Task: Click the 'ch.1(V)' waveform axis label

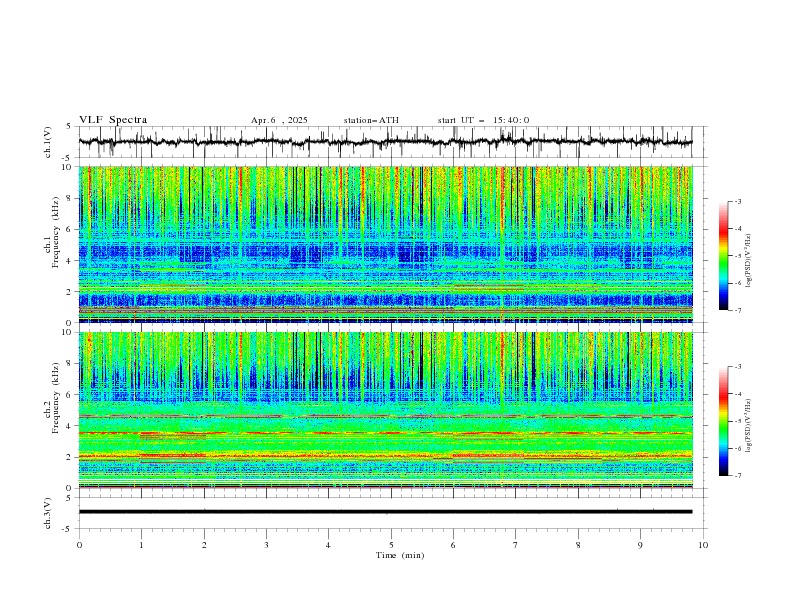Action: coord(48,142)
